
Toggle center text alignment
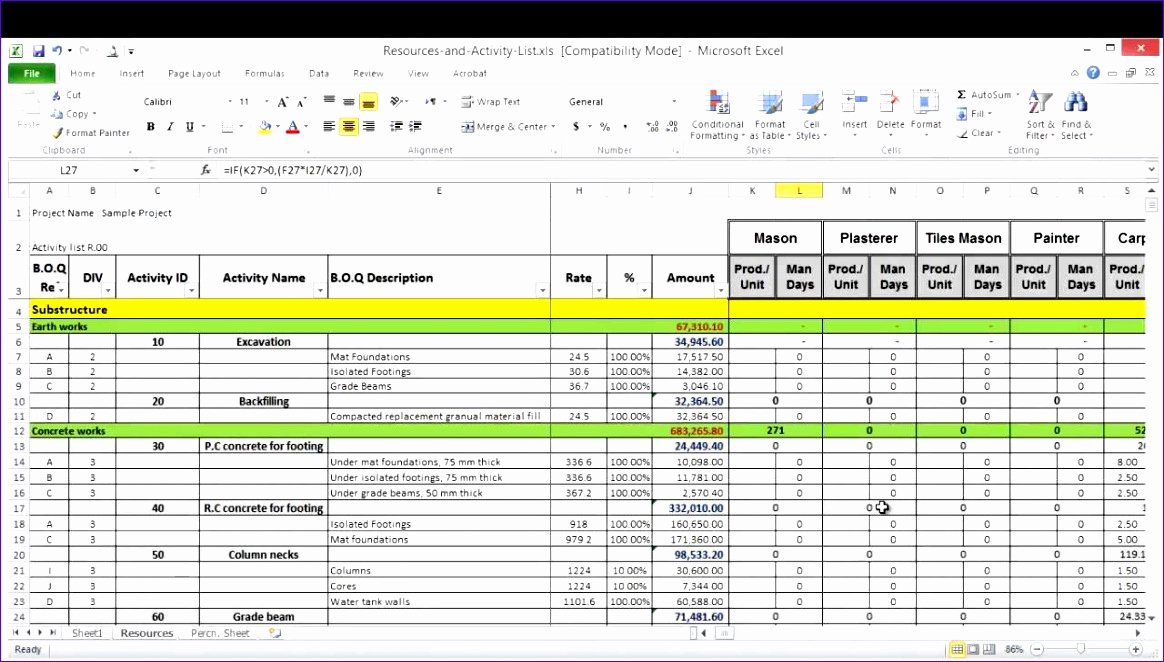tap(348, 127)
